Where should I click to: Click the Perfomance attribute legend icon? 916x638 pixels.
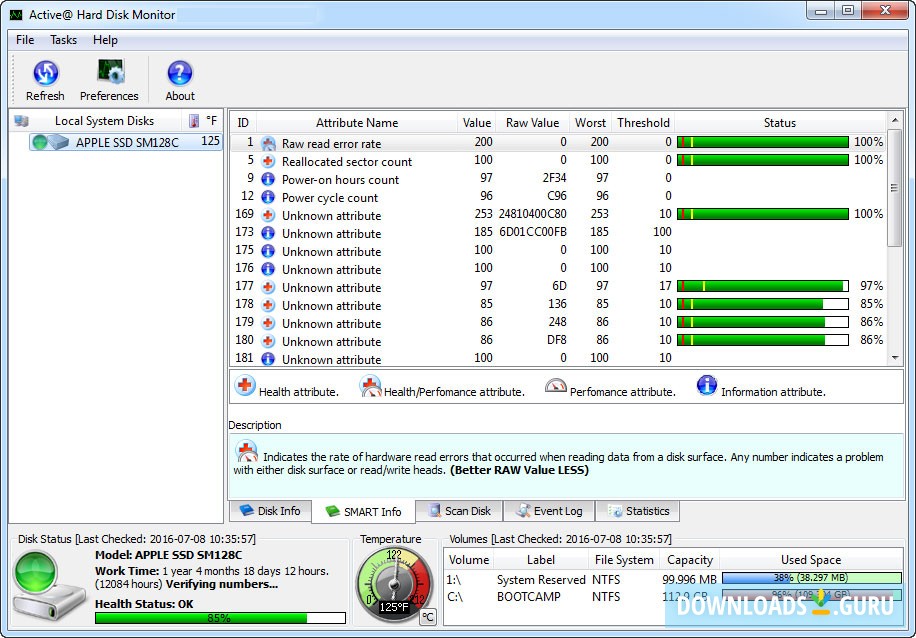555,386
